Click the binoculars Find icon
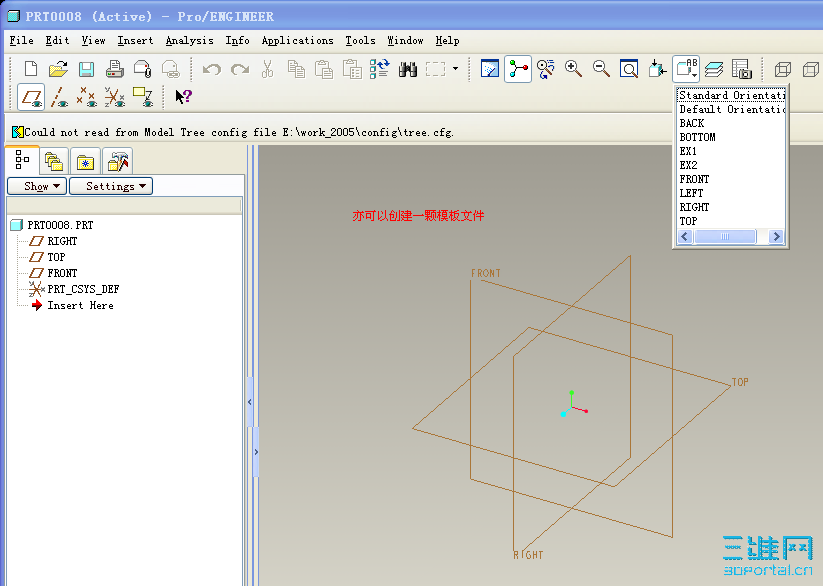This screenshot has height=586, width=823. coord(407,69)
